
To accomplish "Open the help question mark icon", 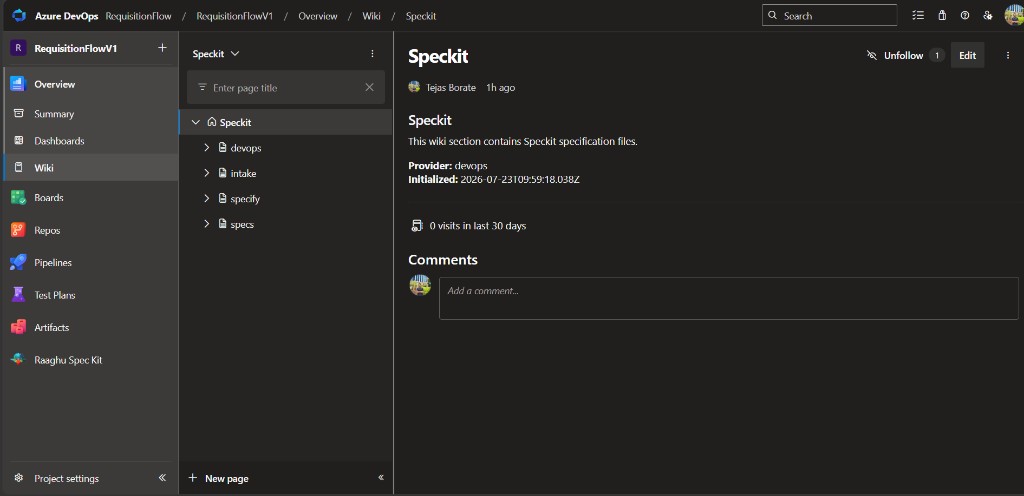I will 965,16.
